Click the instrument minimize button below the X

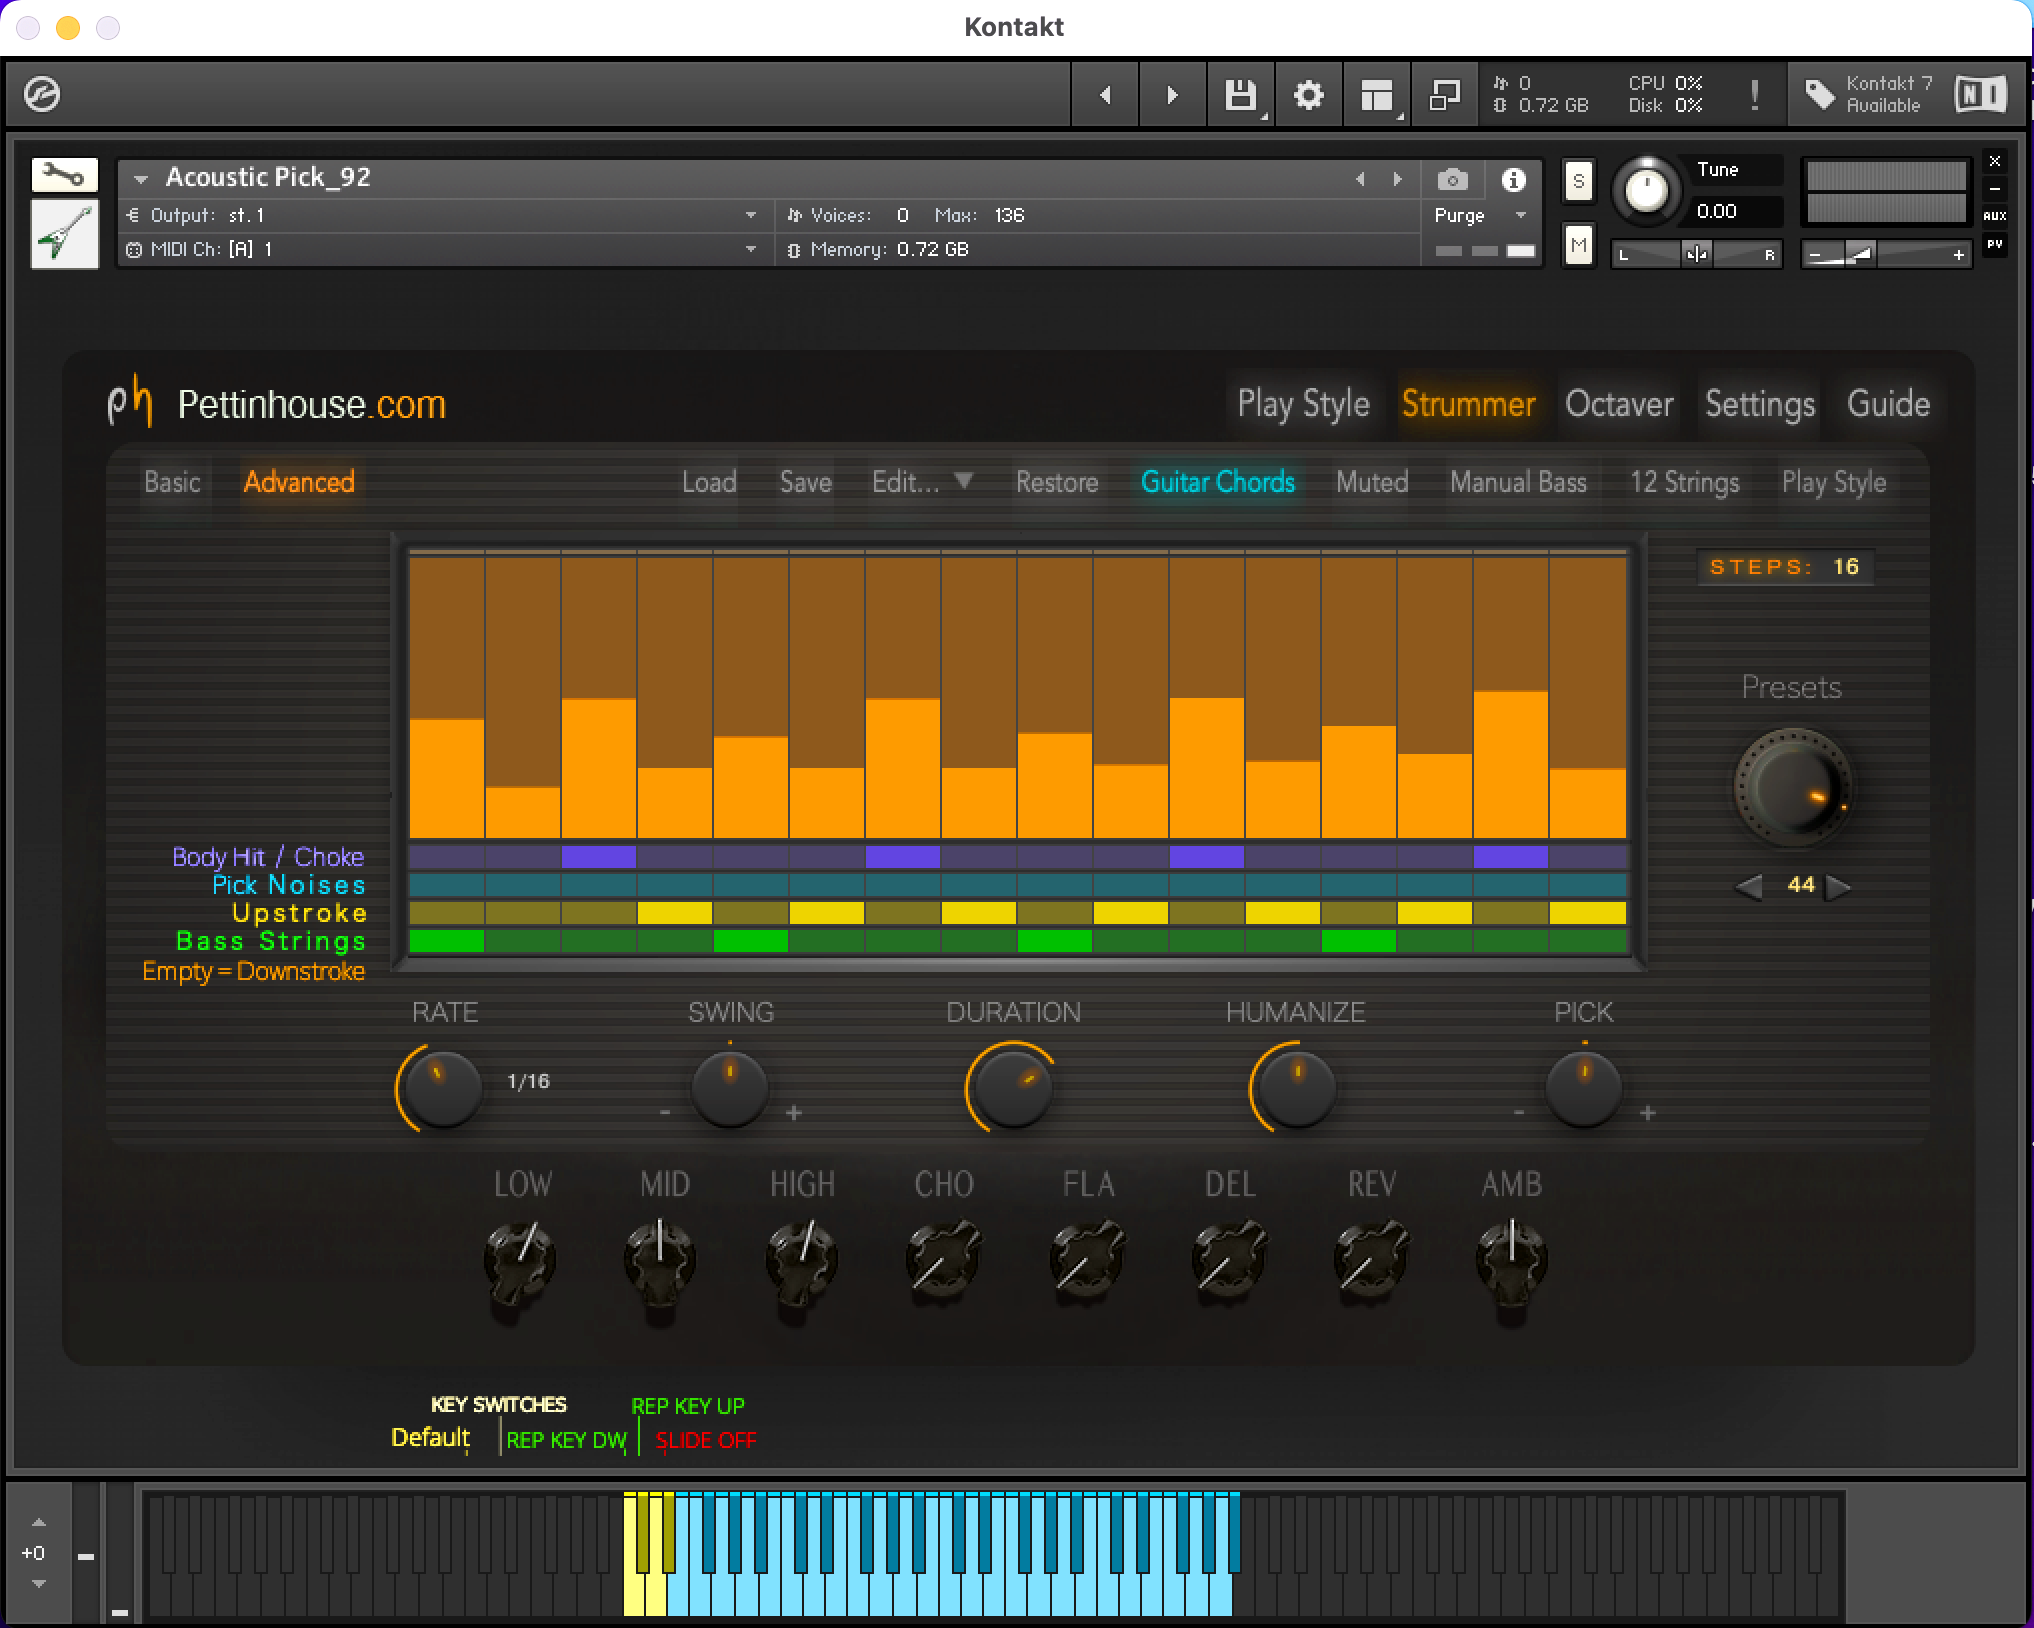pyautogui.click(x=1995, y=188)
